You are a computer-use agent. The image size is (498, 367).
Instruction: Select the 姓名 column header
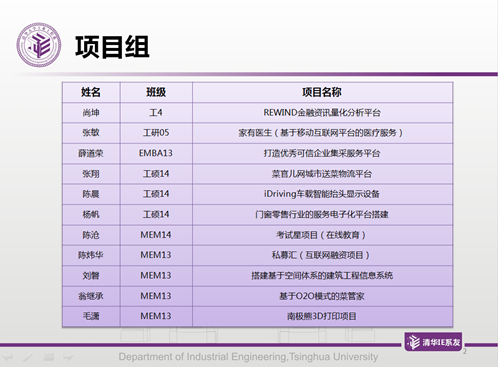[x=91, y=92]
